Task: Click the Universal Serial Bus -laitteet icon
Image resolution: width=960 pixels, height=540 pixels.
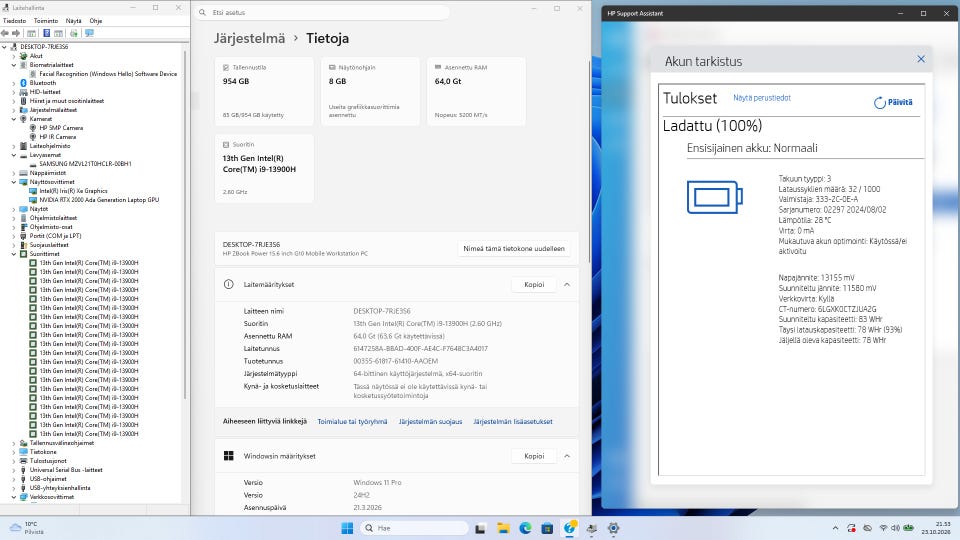Action: (x=23, y=470)
